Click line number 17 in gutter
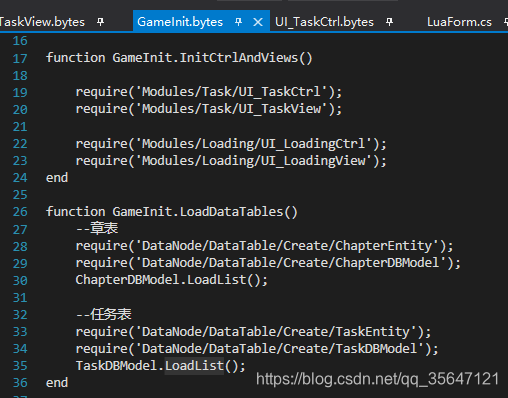Screen dimensions: 508x398 pyautogui.click(x=20, y=59)
